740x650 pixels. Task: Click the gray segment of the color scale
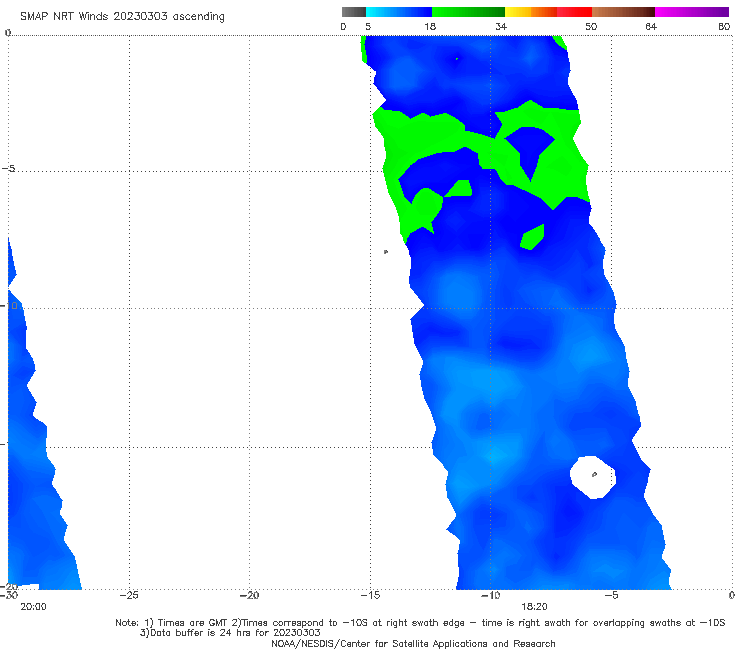click(x=353, y=12)
